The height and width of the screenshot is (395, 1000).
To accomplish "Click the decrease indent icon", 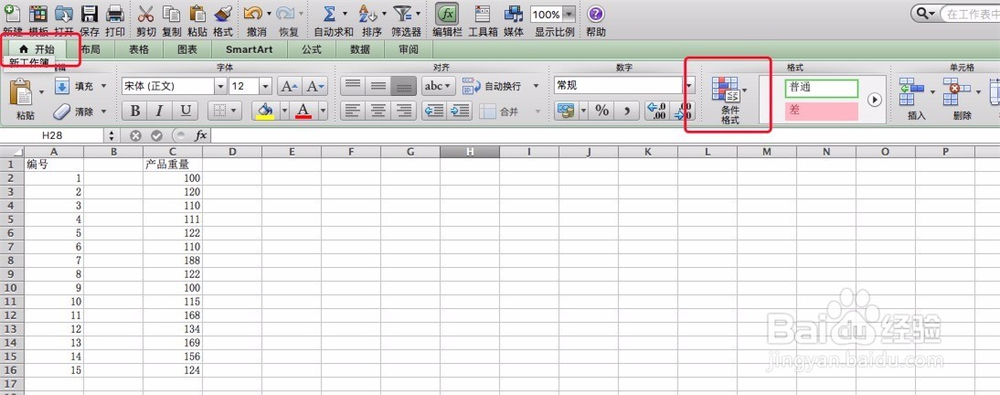I will (x=434, y=111).
